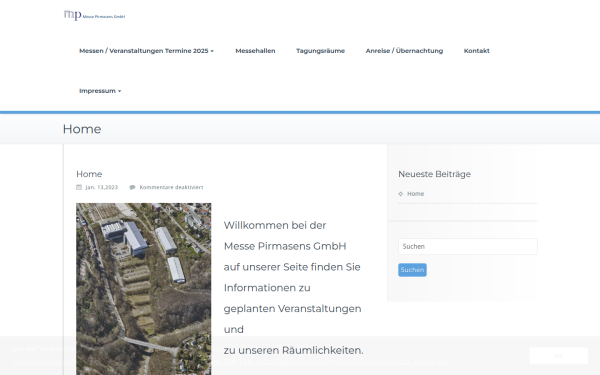600x375 pixels.
Task: Select the text Willkommen bei der
Action: coord(275,225)
